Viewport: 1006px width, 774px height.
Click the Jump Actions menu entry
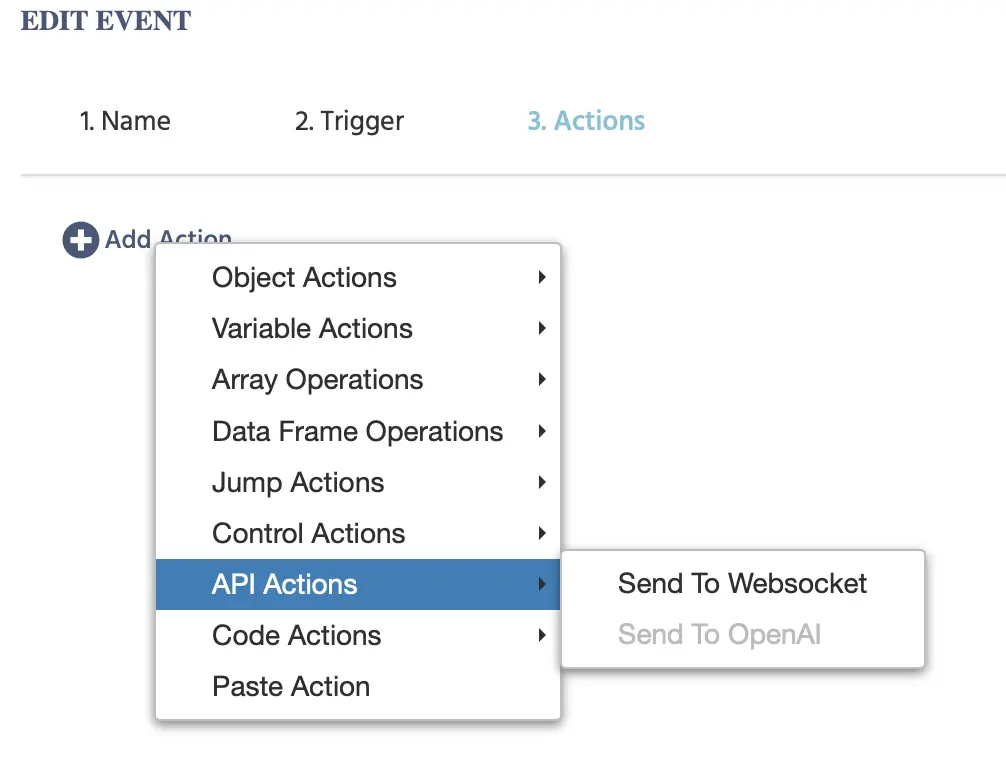[x=298, y=483]
